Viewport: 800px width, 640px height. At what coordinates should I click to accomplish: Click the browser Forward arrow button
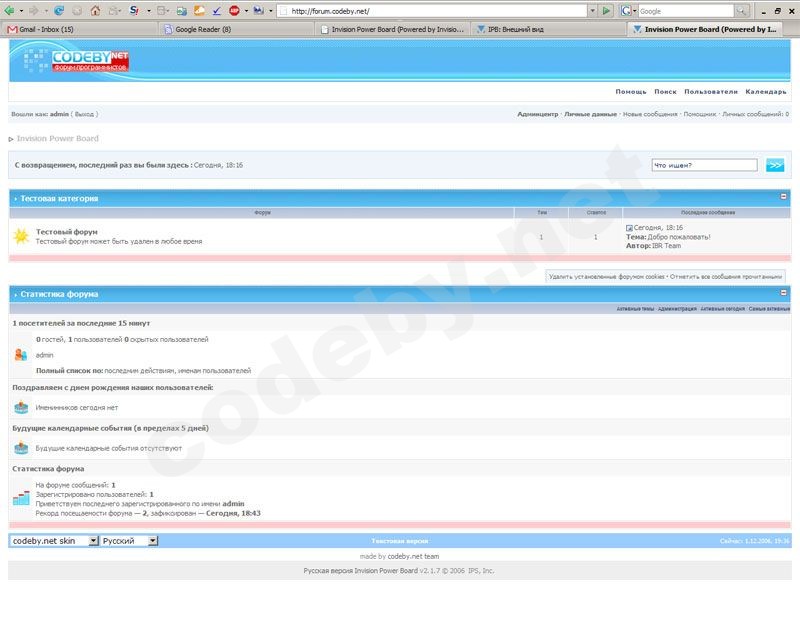pos(33,10)
